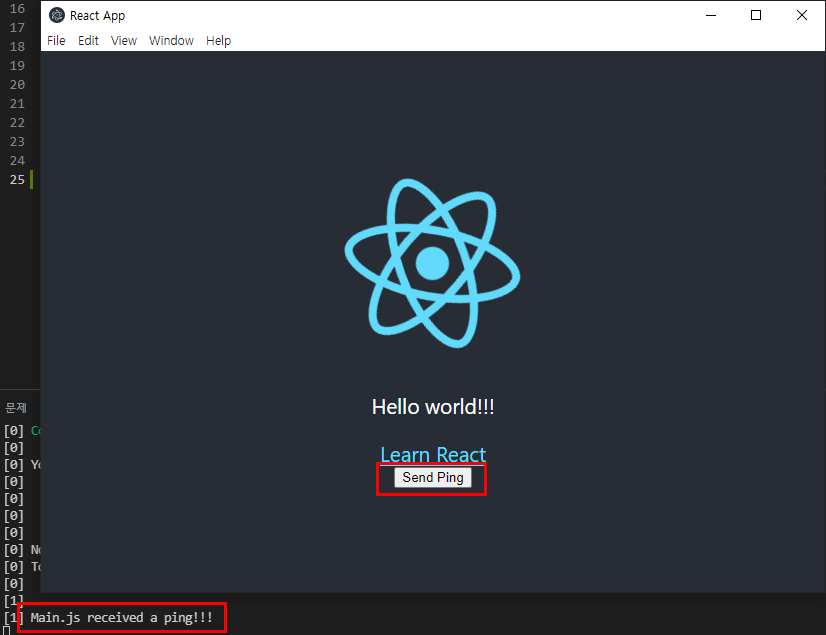Viewport: 826px width, 635px height.
Task: Click line number 25 in the editor gutter
Action: pyautogui.click(x=17, y=180)
